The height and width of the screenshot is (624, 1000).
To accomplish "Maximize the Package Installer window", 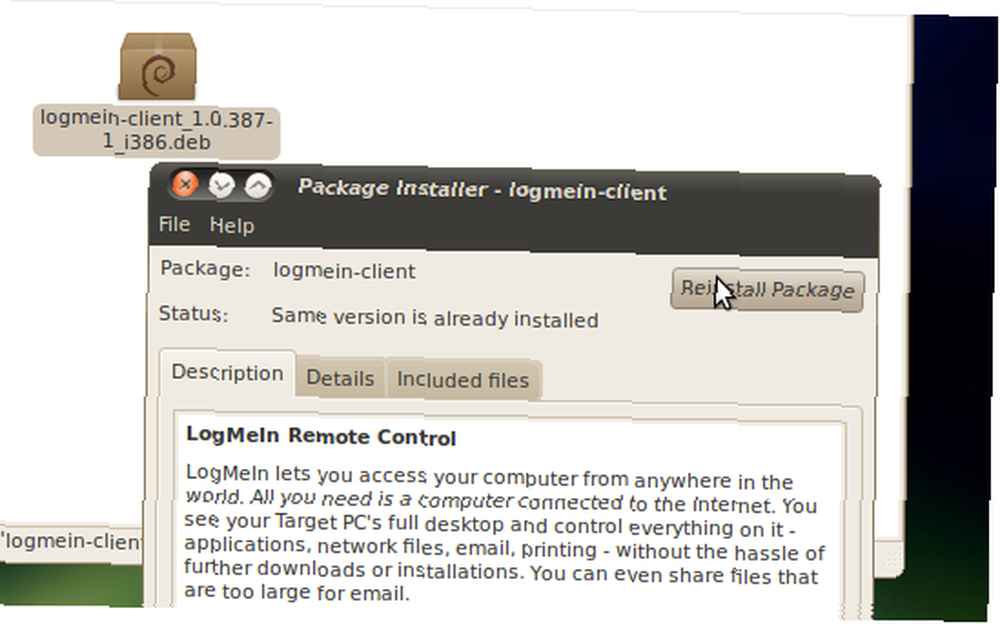I will click(x=258, y=186).
